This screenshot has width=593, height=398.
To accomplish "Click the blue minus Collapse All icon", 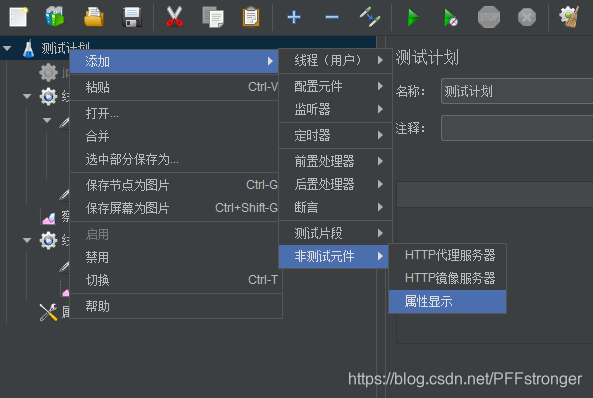I will (x=332, y=17).
